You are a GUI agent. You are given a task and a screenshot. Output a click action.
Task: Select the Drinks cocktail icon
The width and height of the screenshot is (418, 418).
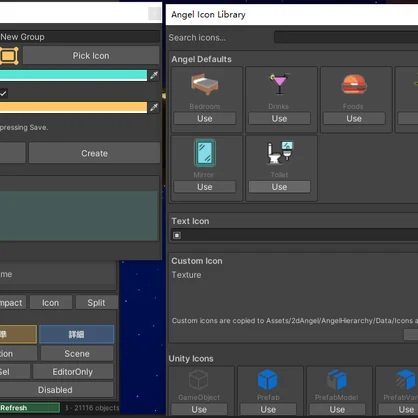pyautogui.click(x=279, y=83)
